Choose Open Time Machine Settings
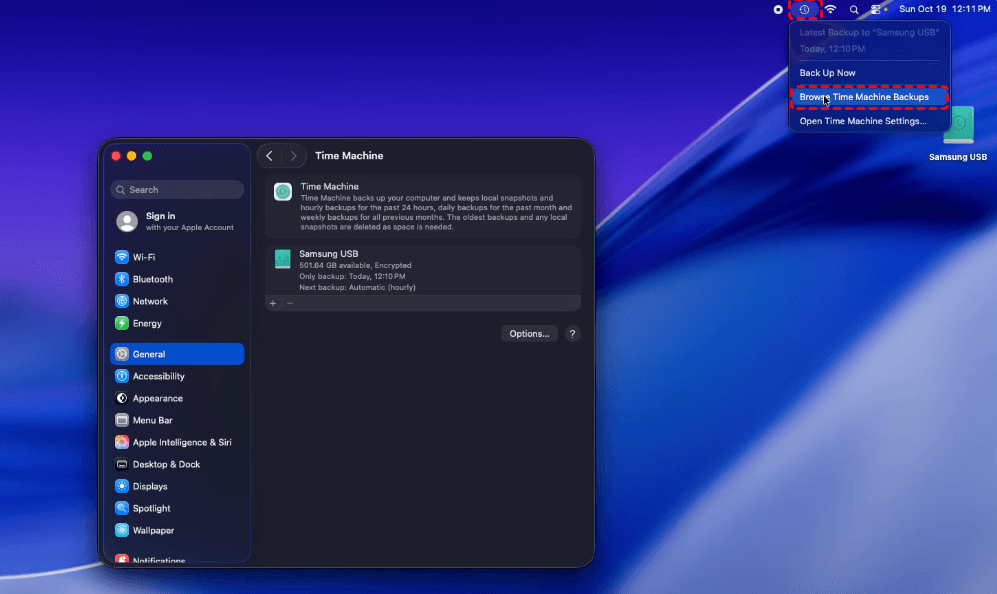The width and height of the screenshot is (997, 594). click(862, 121)
